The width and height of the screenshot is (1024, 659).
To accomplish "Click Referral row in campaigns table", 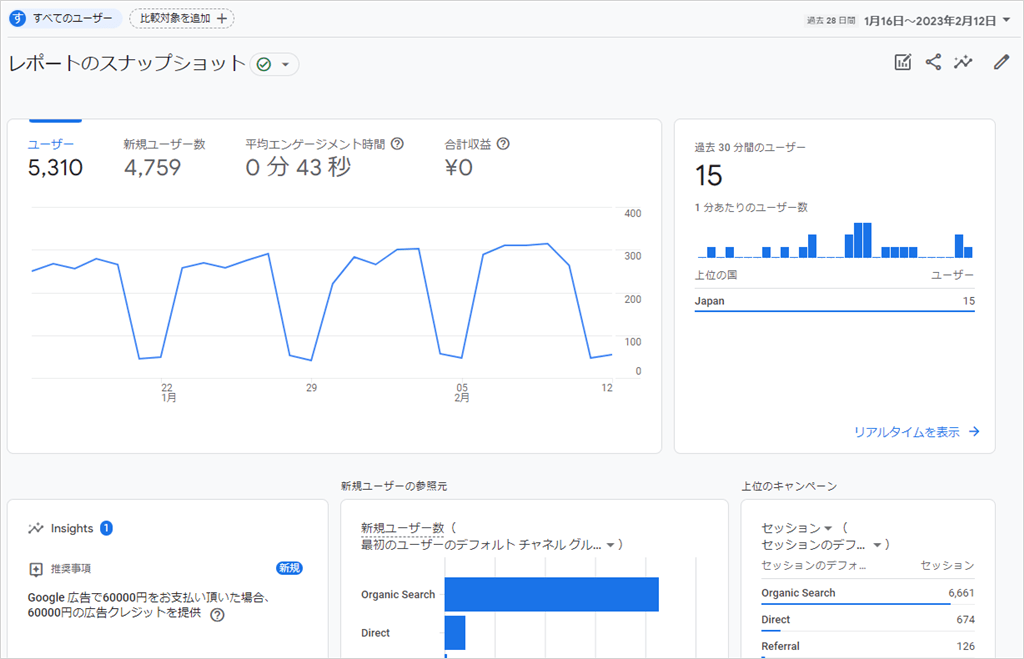I will (868, 647).
